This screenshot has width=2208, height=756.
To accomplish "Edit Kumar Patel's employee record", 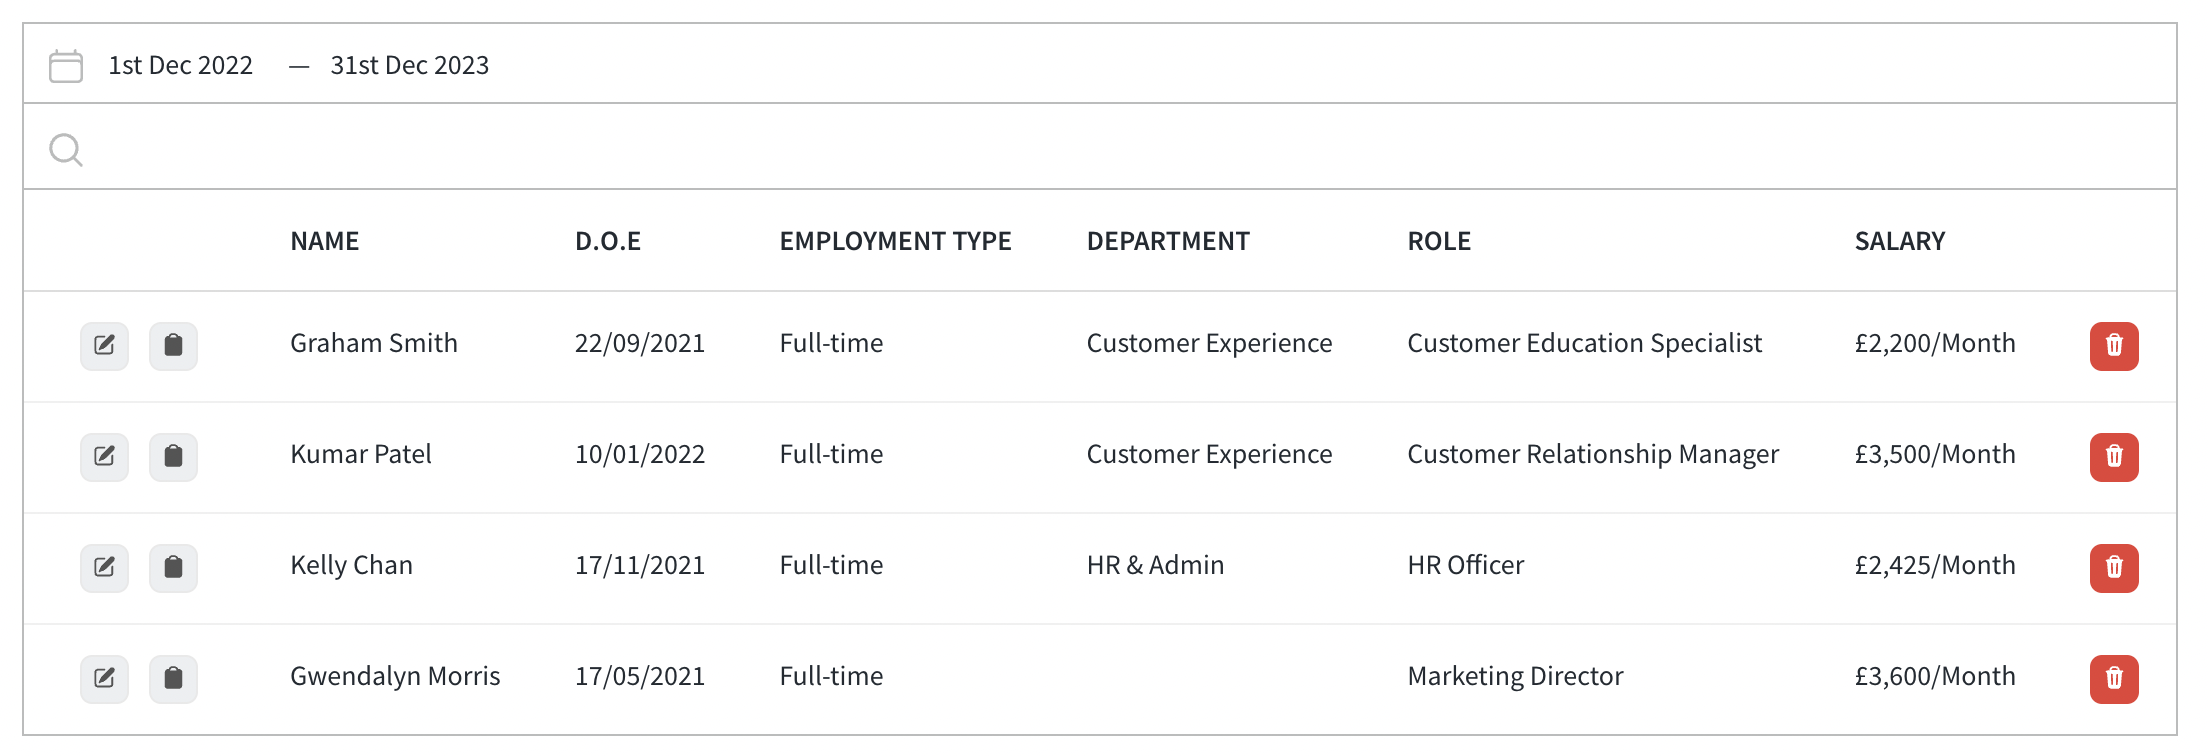I will click(104, 457).
